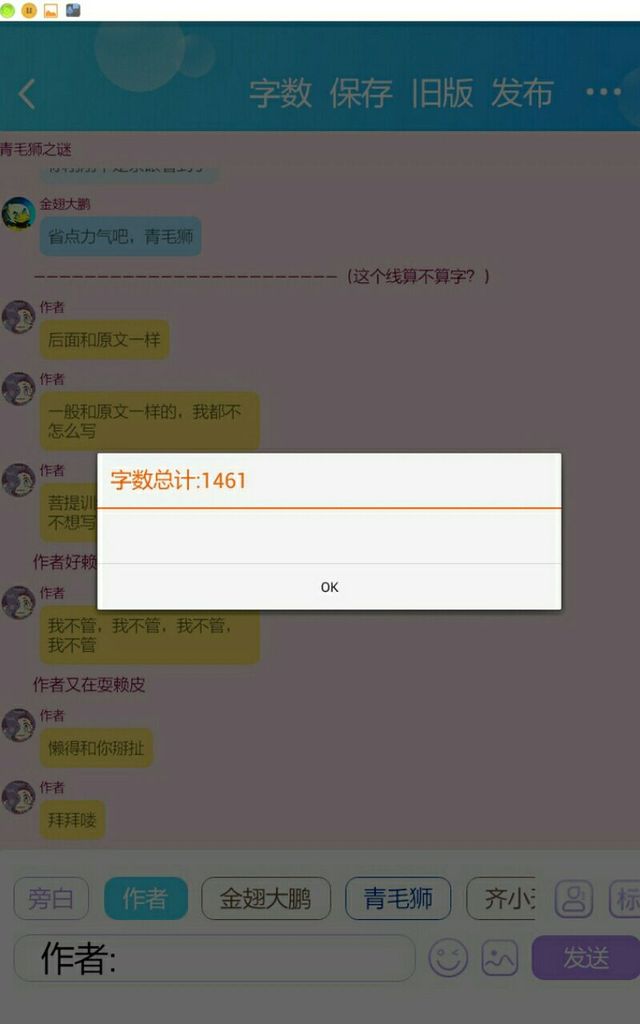Open the 字数 word count menu item

click(x=281, y=93)
